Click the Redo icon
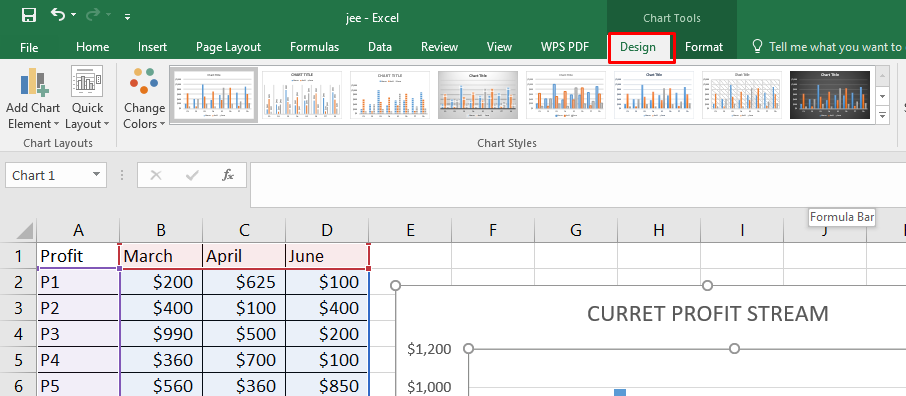906x396 pixels. click(92, 15)
